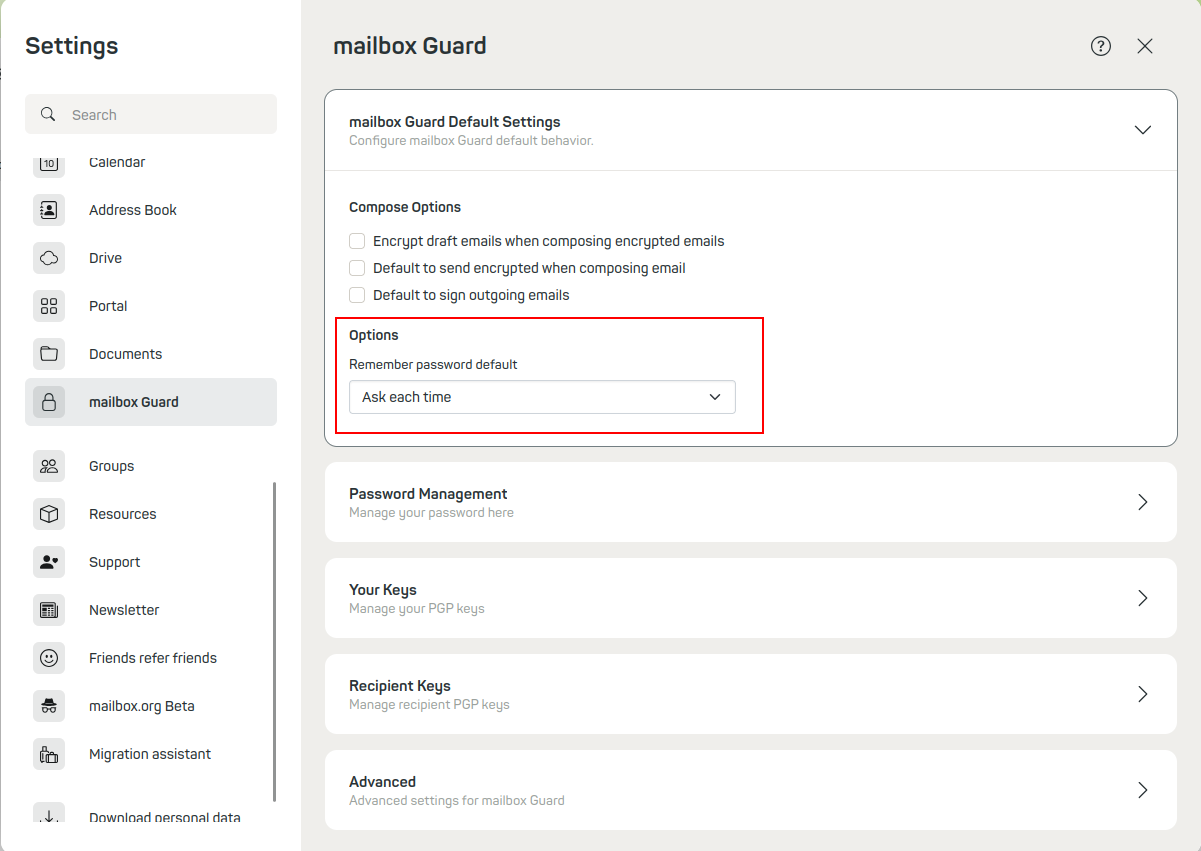Select Newsletter in the sidebar
This screenshot has height=851, width=1201.
coord(124,609)
